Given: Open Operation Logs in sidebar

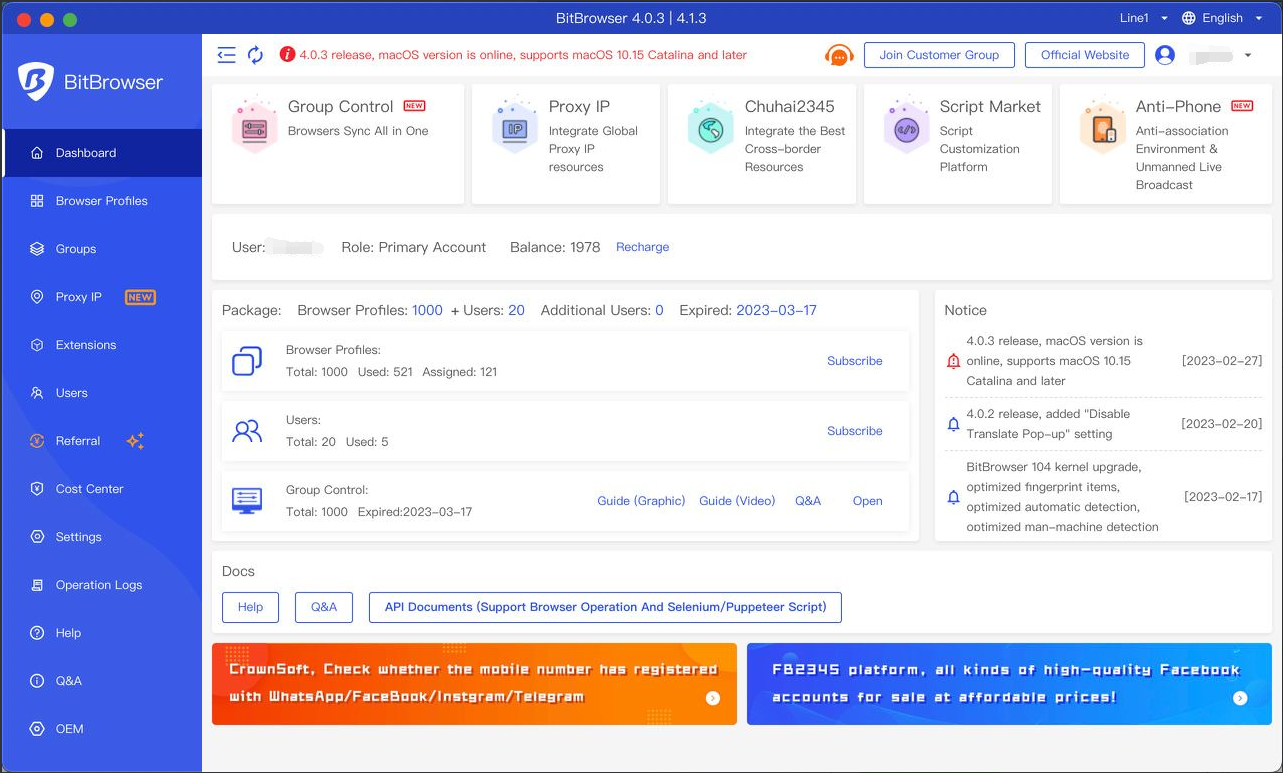Looking at the screenshot, I should pyautogui.click(x=102, y=585).
